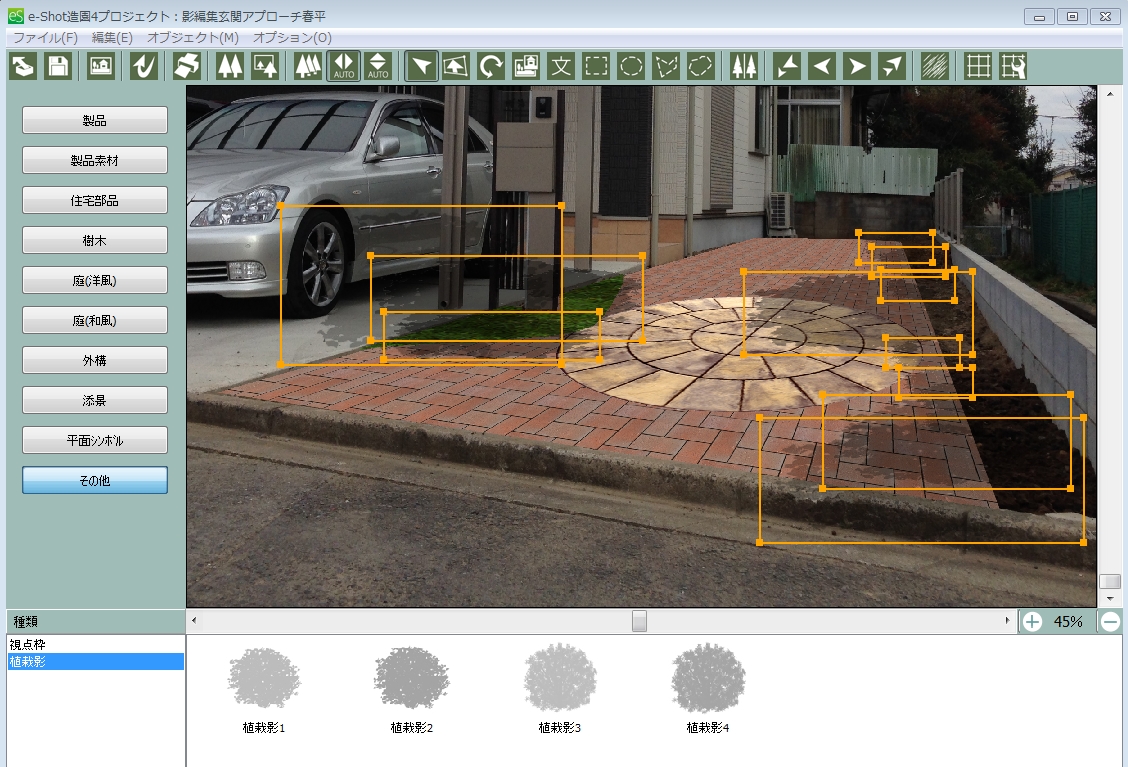Screen dimensions: 1128x767
Task: Choose the elliptical dashed selection tool
Action: click(631, 66)
